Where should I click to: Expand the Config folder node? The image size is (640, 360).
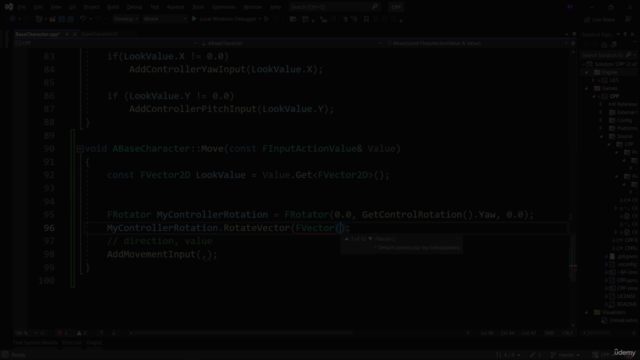[602, 120]
